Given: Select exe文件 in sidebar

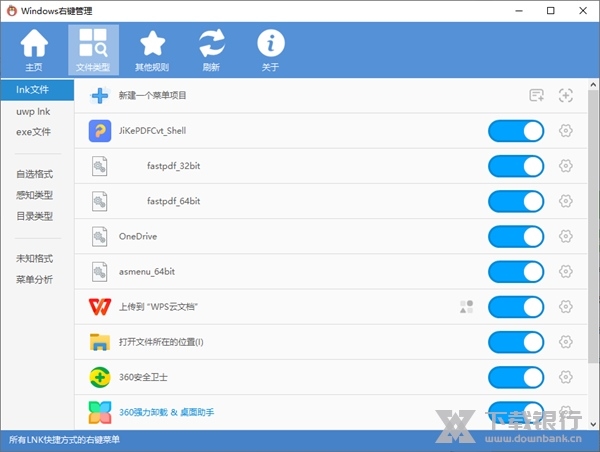Looking at the screenshot, I should (33, 132).
